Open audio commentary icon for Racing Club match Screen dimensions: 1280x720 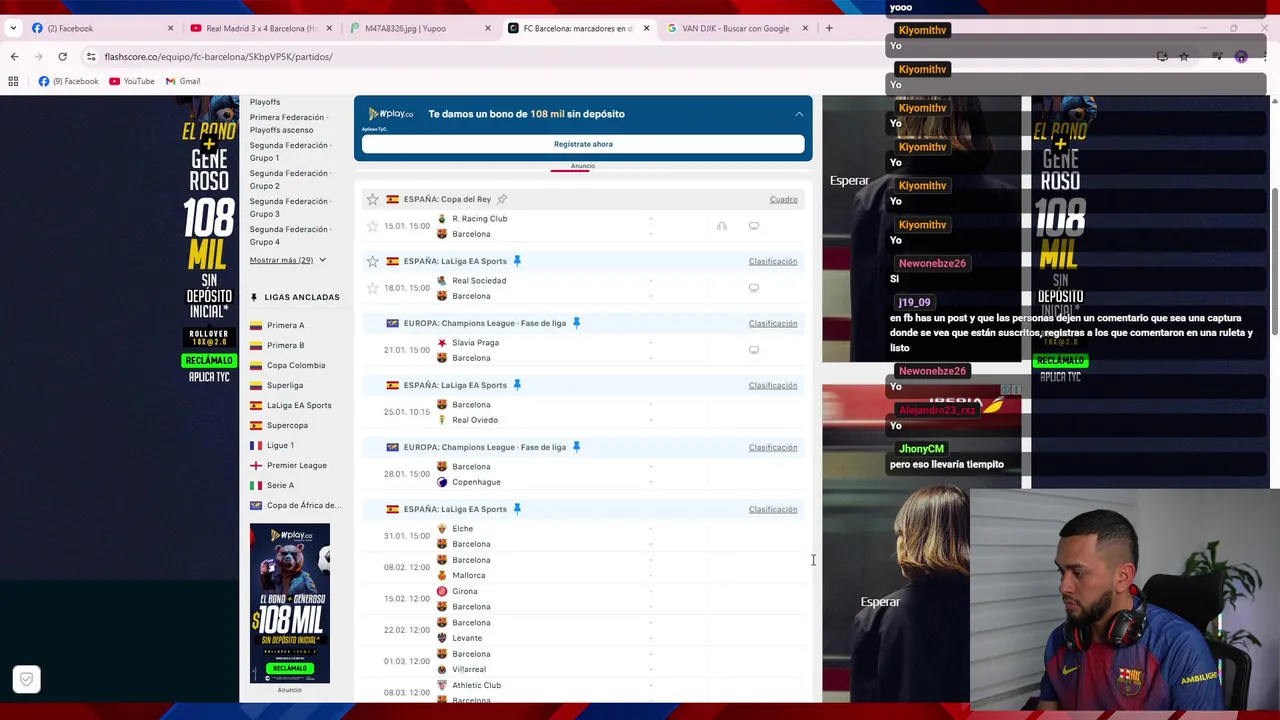tap(722, 226)
